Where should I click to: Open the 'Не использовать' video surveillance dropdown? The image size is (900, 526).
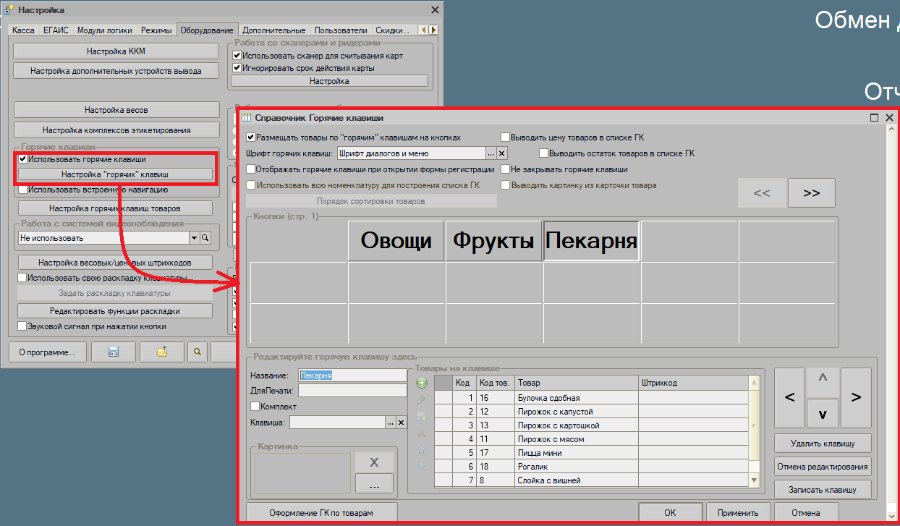click(194, 238)
